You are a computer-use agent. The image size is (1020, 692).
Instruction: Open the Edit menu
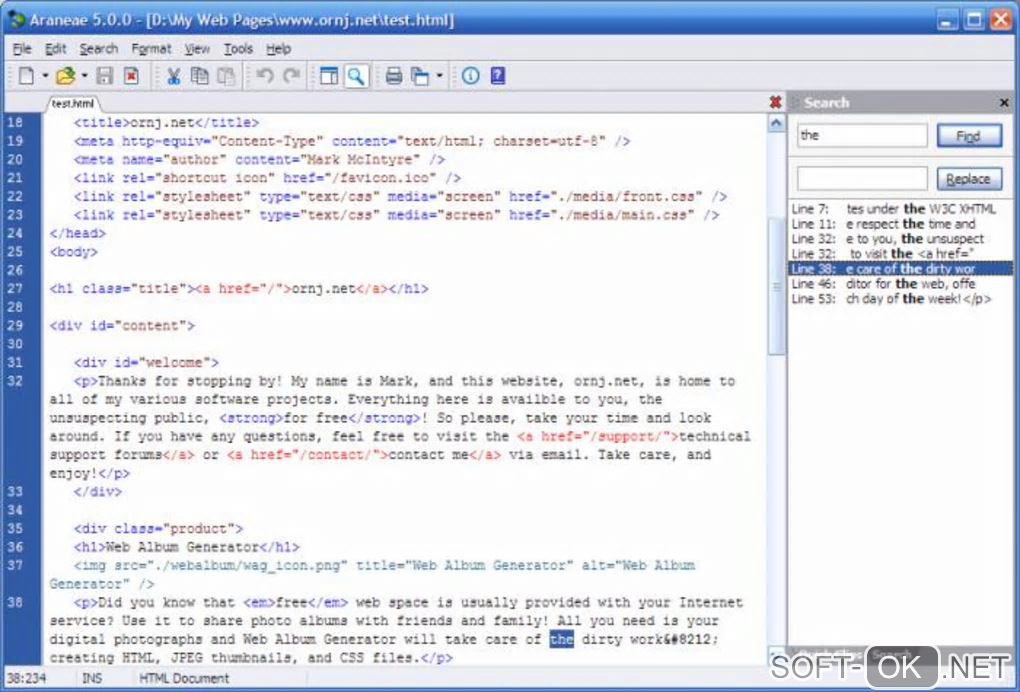pos(55,49)
